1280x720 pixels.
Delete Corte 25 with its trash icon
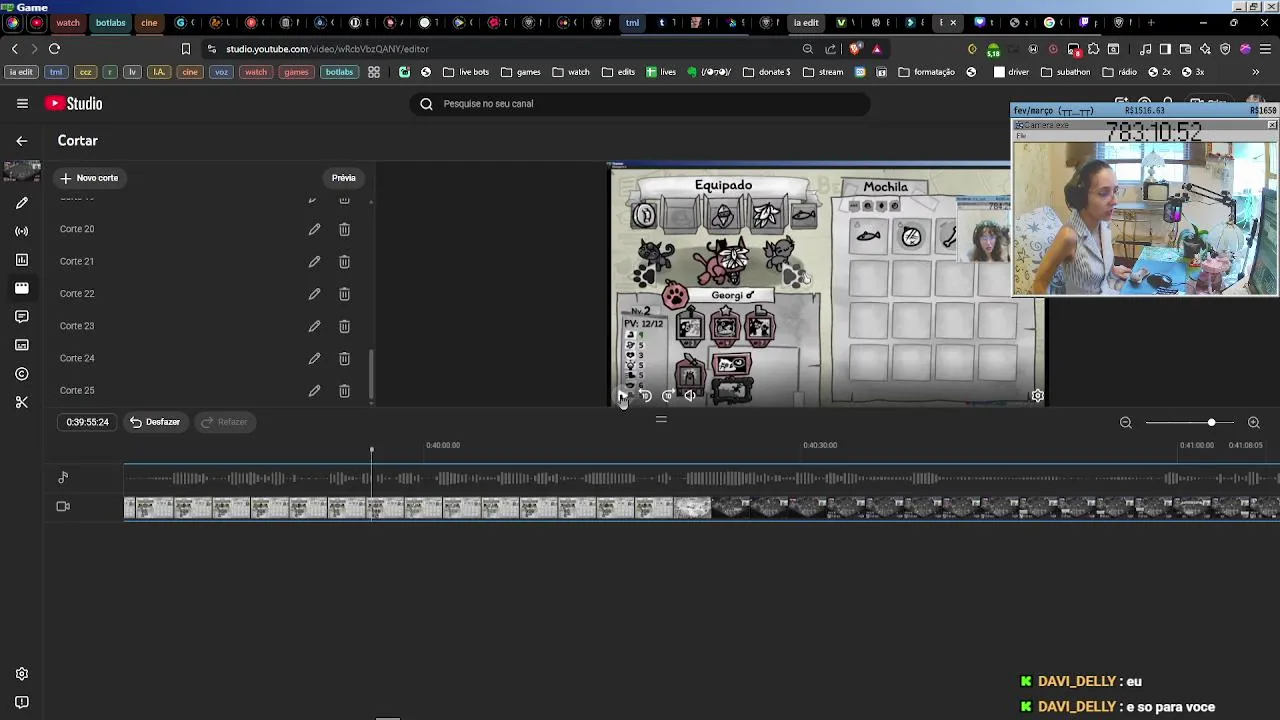tap(344, 390)
